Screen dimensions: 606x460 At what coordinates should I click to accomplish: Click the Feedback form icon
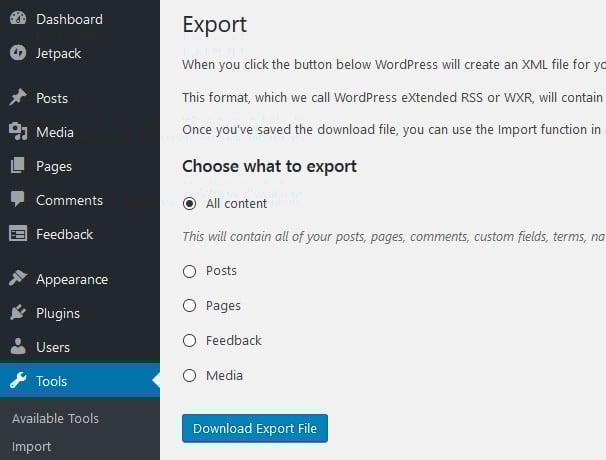click(18, 233)
